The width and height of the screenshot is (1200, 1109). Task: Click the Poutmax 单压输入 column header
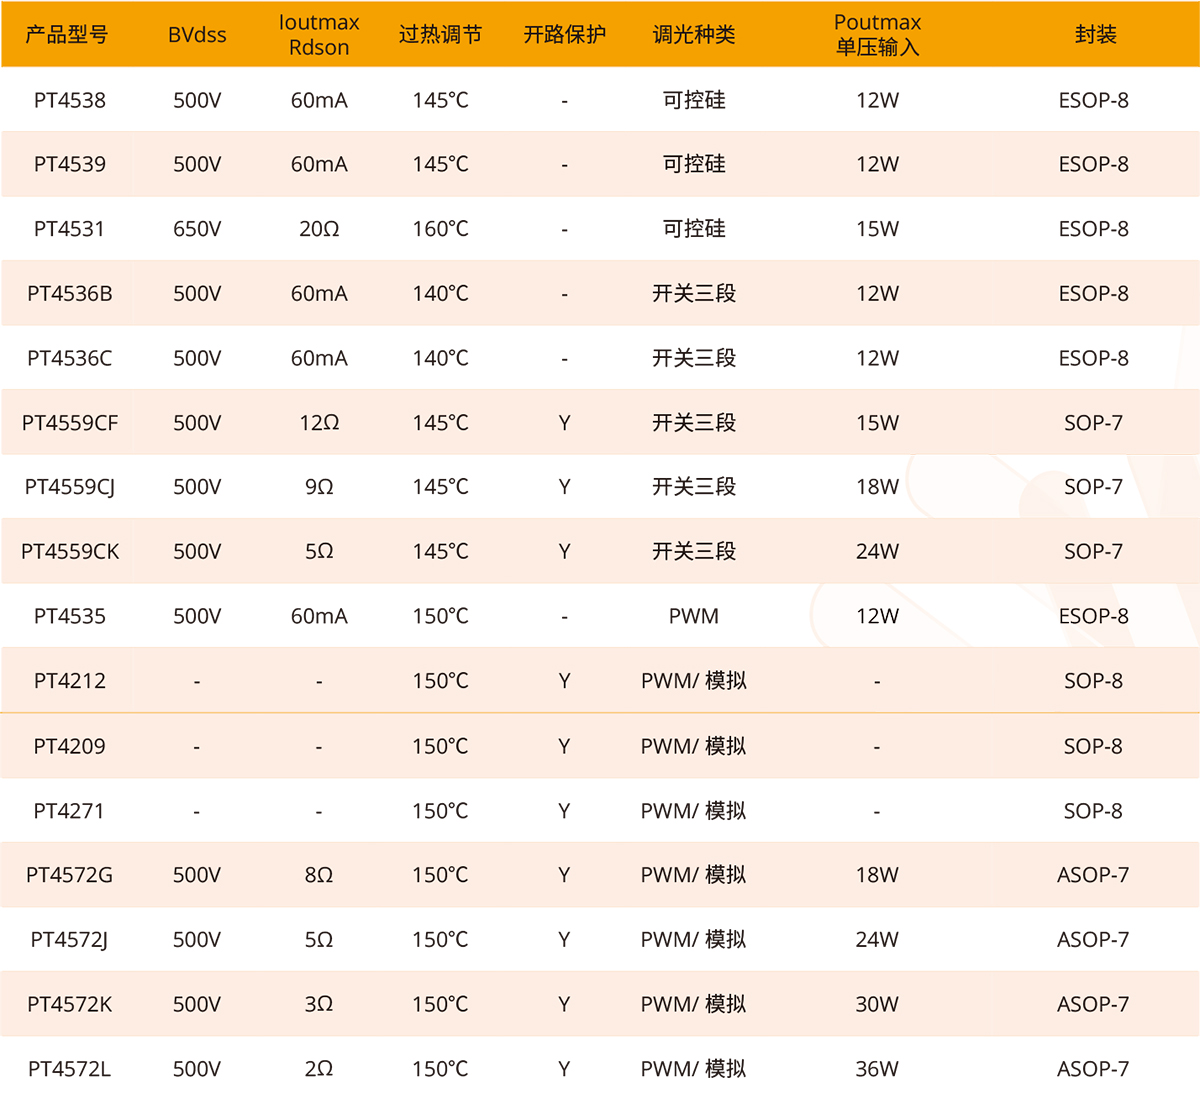click(877, 35)
